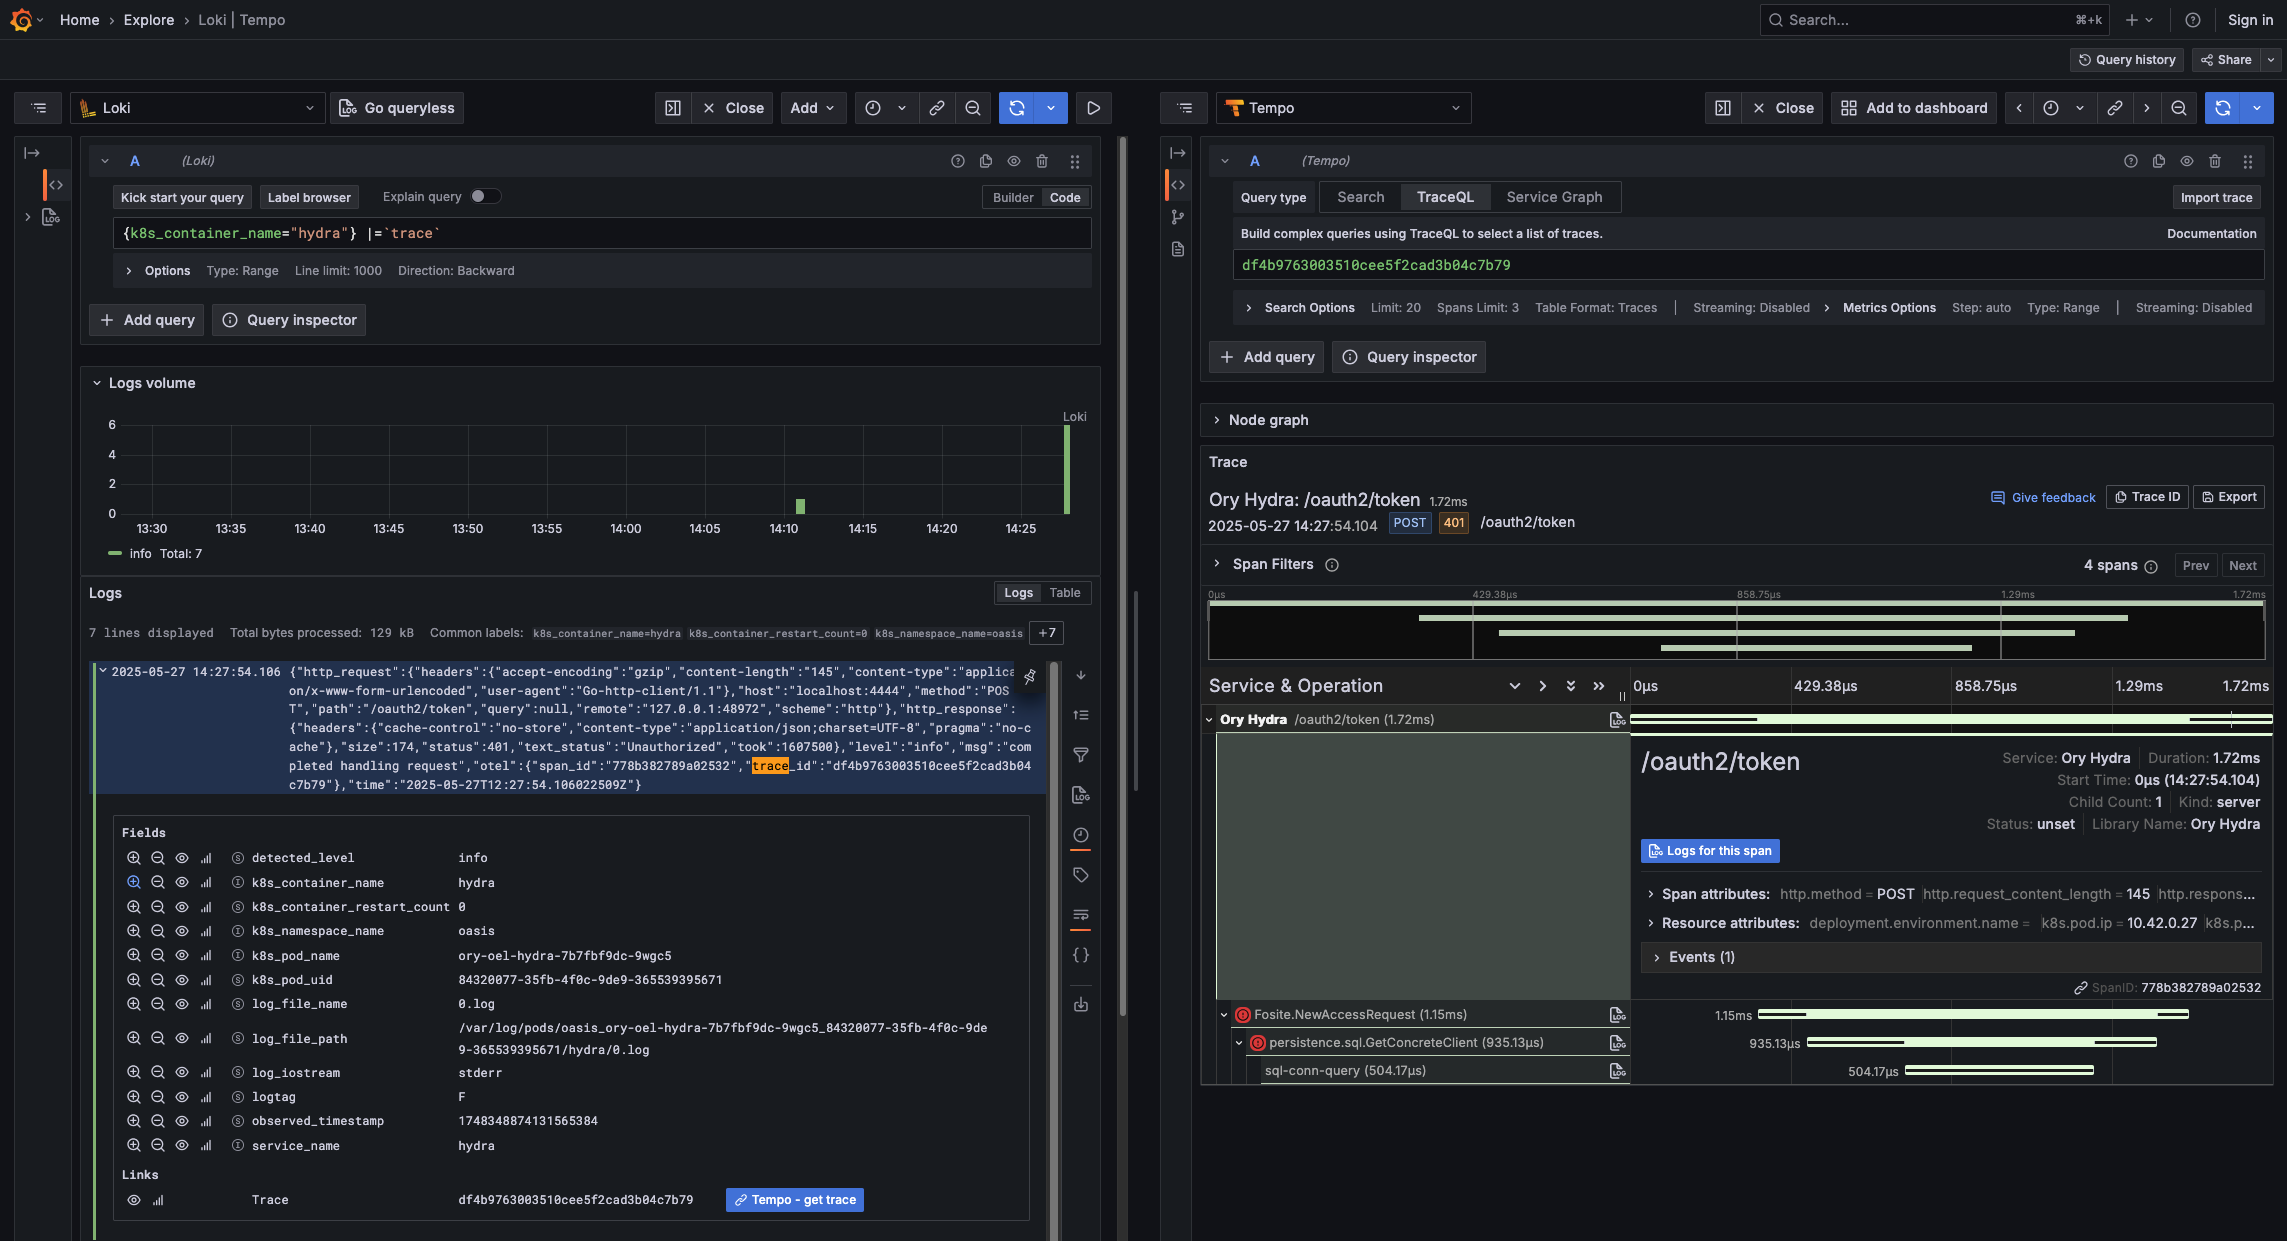The height and width of the screenshot is (1241, 2287).
Task: Click the Tempo - get trace link
Action: (794, 1200)
